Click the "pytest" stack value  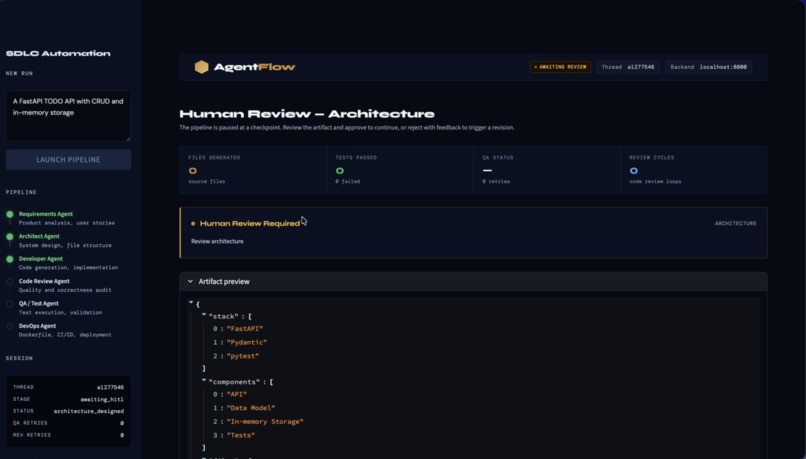tap(243, 356)
